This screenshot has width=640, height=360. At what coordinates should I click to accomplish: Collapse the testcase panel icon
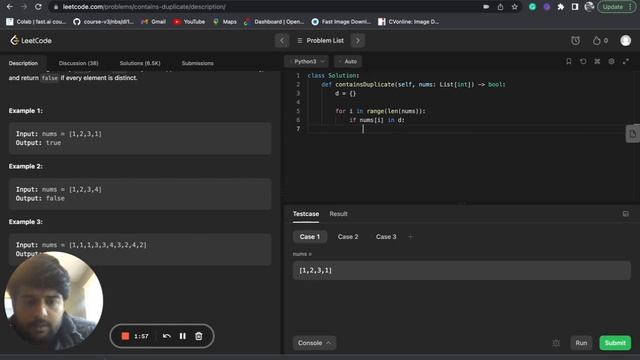pyautogui.click(x=625, y=214)
